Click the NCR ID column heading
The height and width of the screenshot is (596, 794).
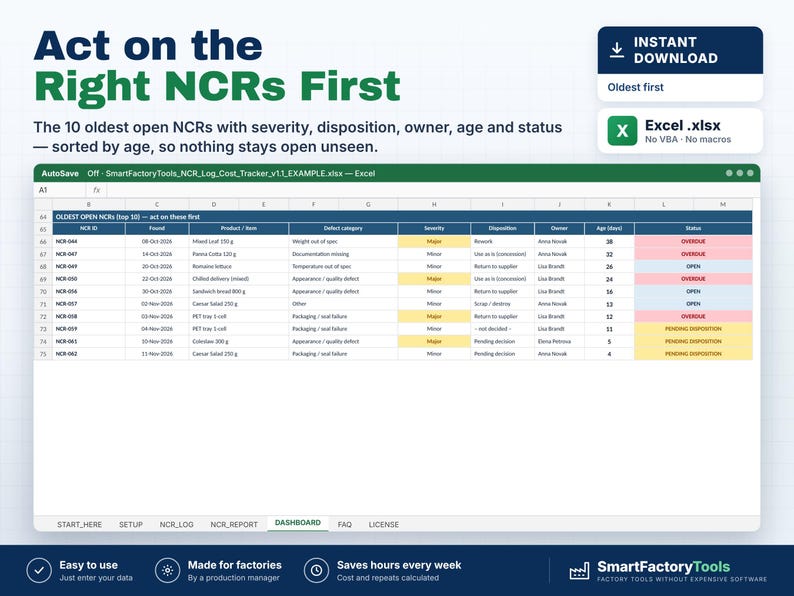(89, 228)
